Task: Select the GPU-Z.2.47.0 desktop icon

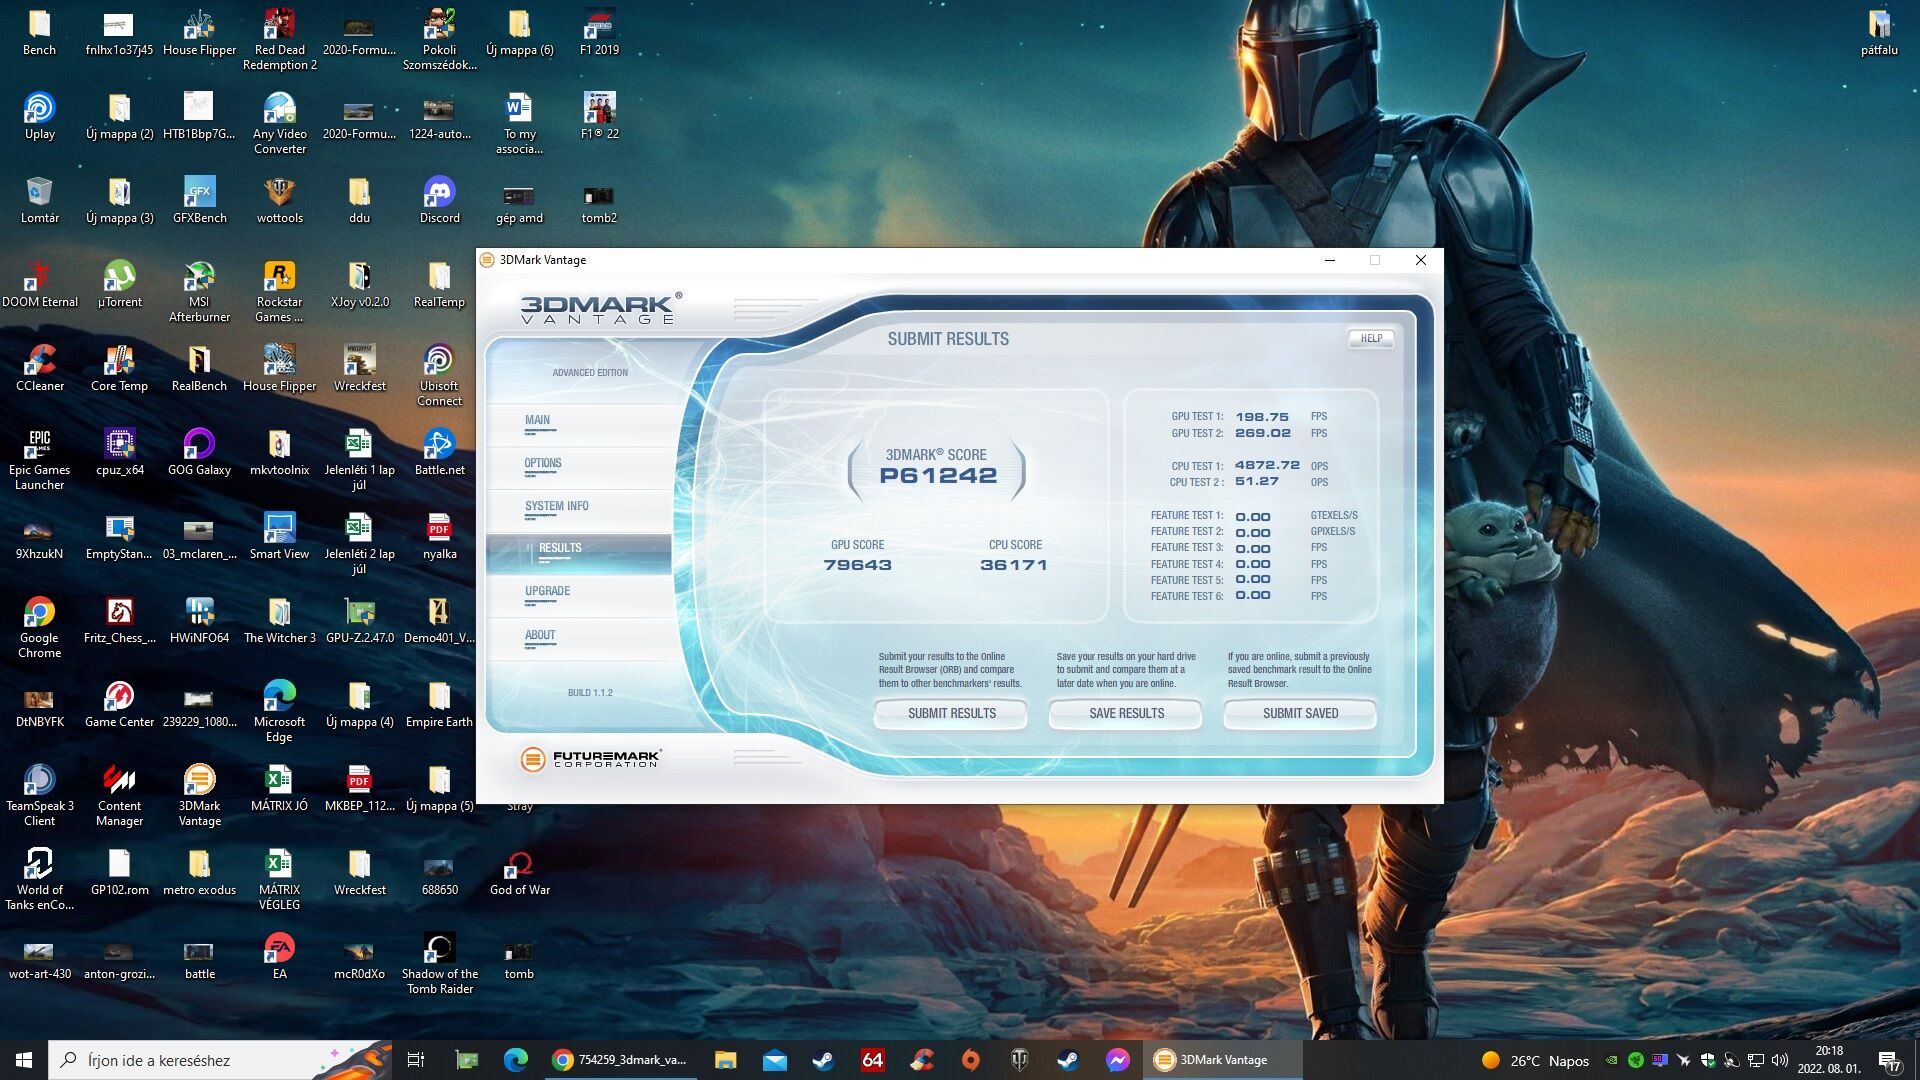Action: click(x=359, y=621)
